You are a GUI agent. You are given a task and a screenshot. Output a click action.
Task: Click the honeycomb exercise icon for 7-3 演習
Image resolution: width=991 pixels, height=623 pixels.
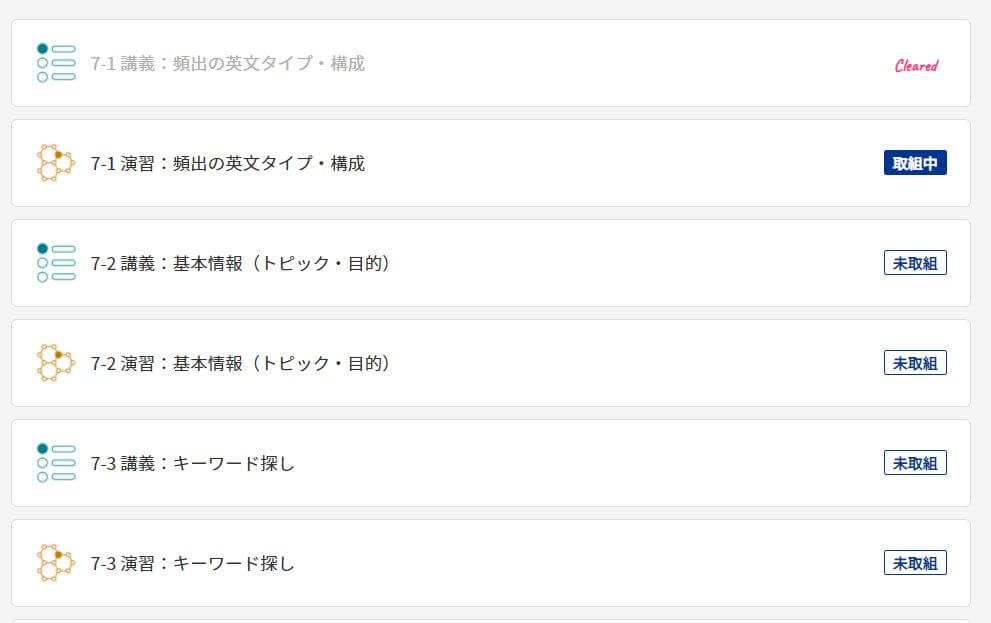tap(56, 563)
